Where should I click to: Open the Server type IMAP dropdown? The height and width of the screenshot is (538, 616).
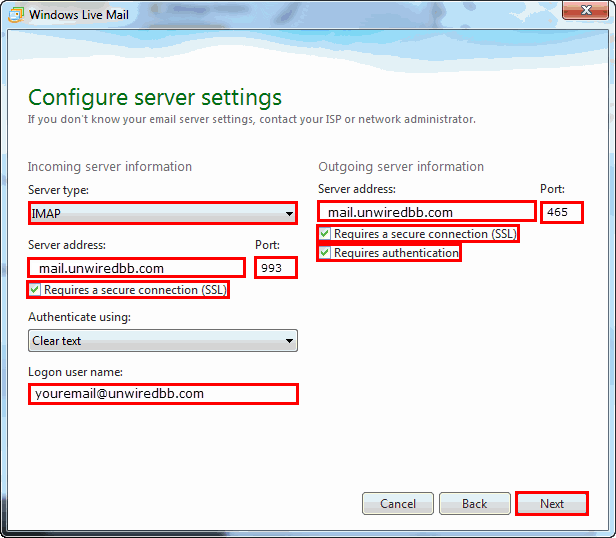[163, 213]
